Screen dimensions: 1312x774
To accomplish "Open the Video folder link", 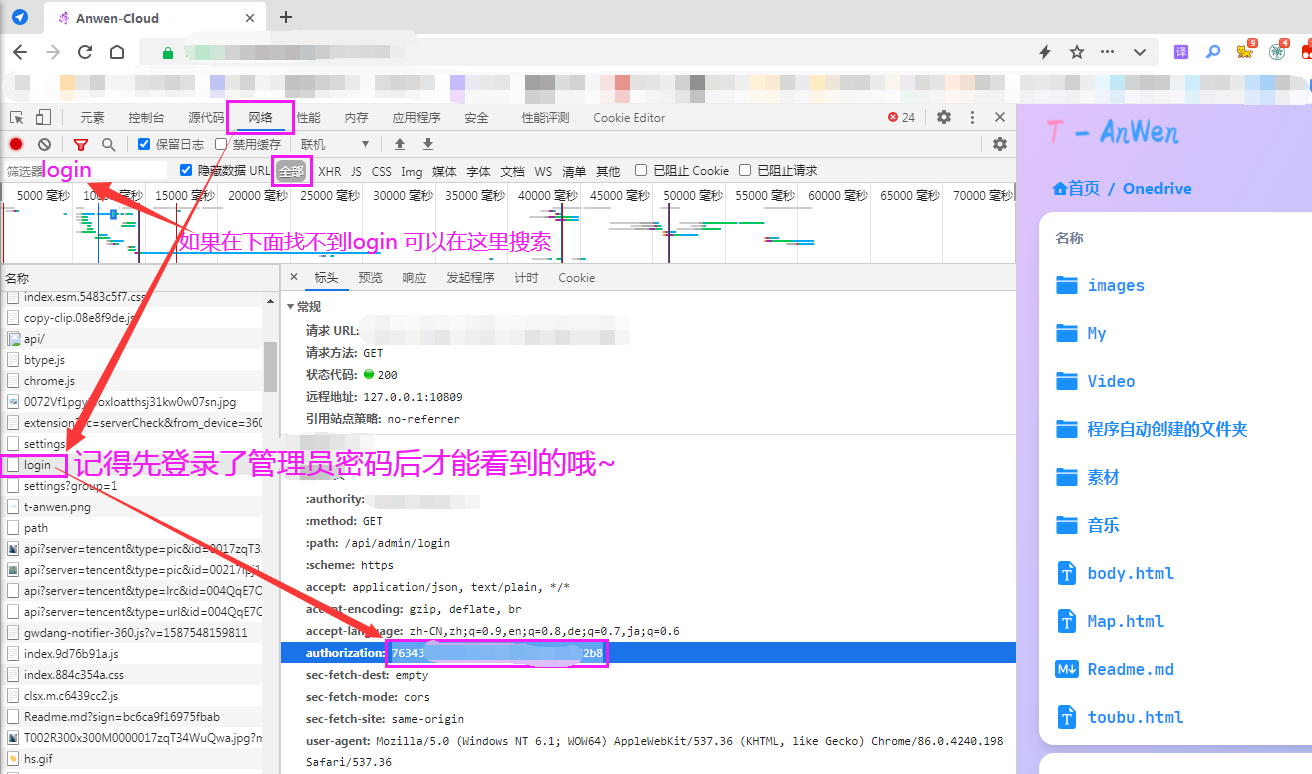I will 1111,381.
